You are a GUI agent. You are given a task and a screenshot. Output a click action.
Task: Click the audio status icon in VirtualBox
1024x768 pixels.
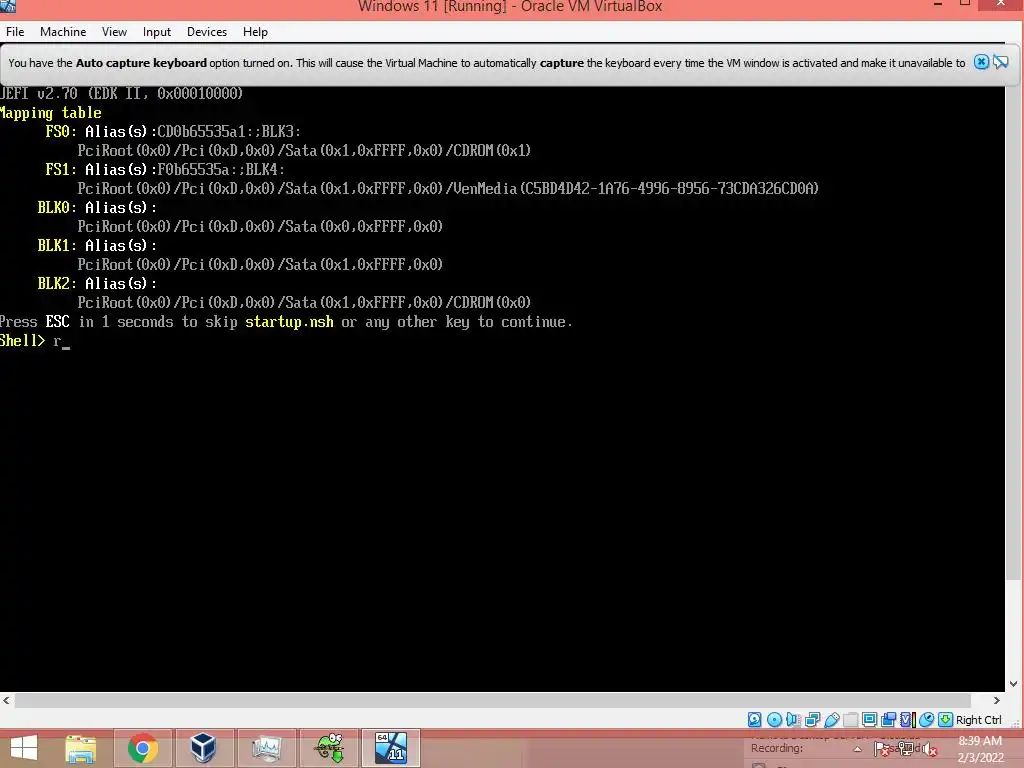793,720
